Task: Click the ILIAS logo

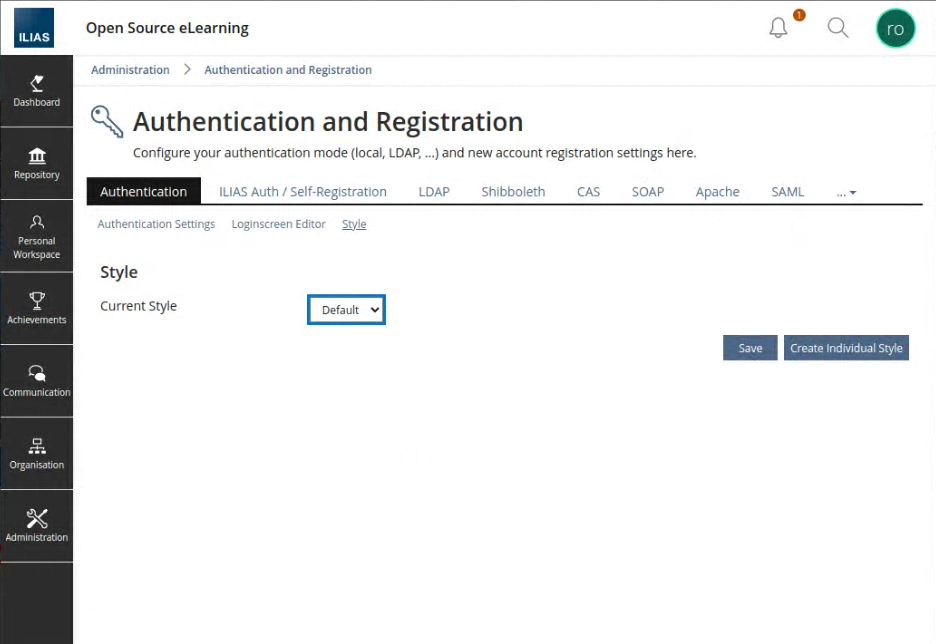Action: [x=35, y=29]
